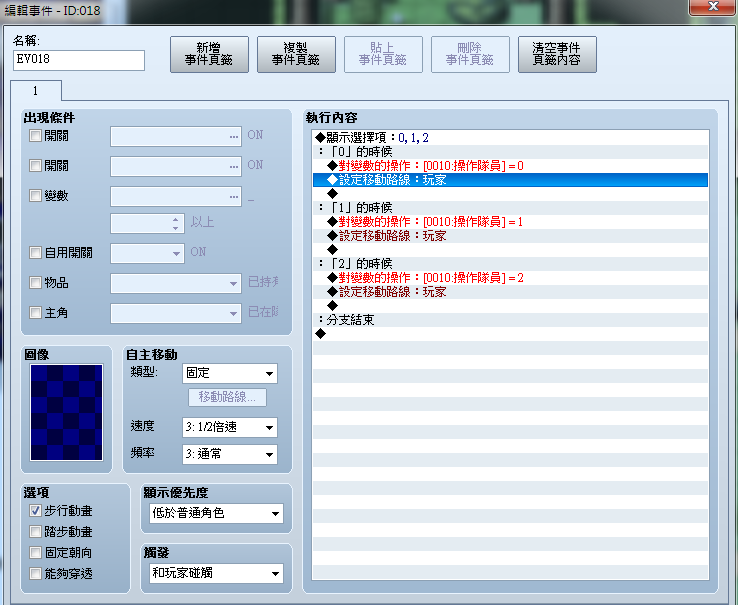Open the 頻率 dropdown showing 通常
This screenshot has width=738, height=605.
point(230,454)
